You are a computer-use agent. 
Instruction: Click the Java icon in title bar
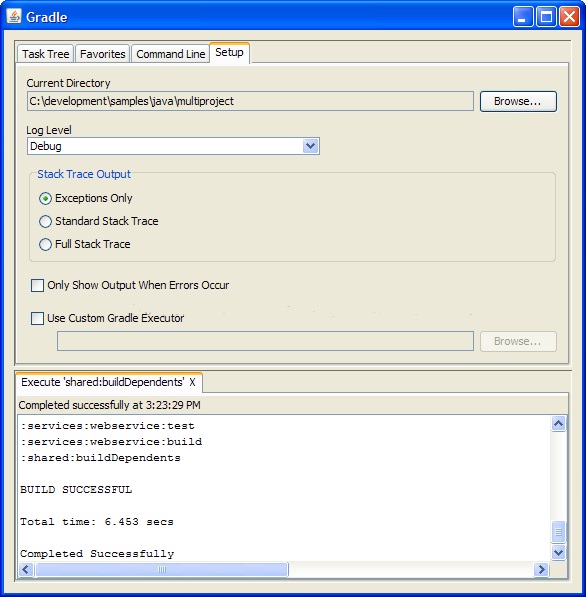[14, 17]
